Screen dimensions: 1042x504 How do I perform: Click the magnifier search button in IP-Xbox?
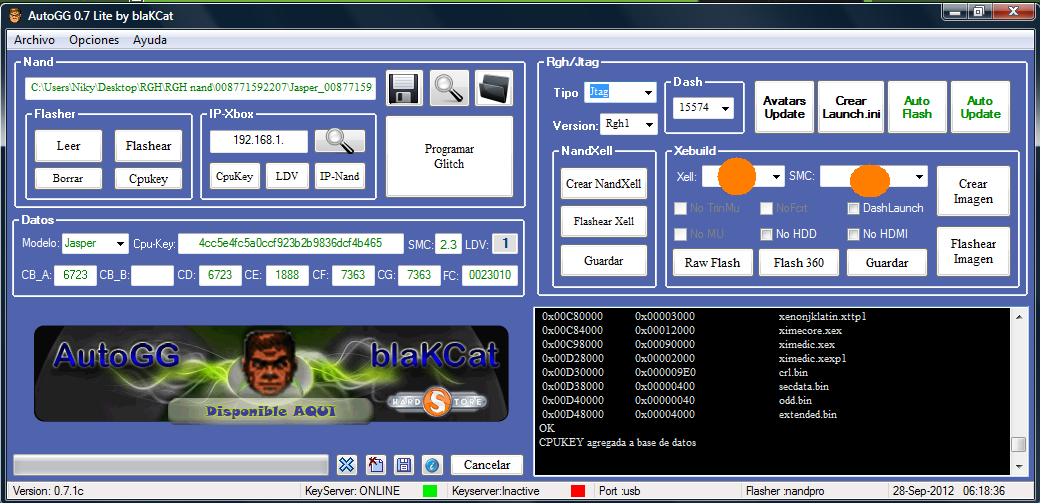point(339,141)
